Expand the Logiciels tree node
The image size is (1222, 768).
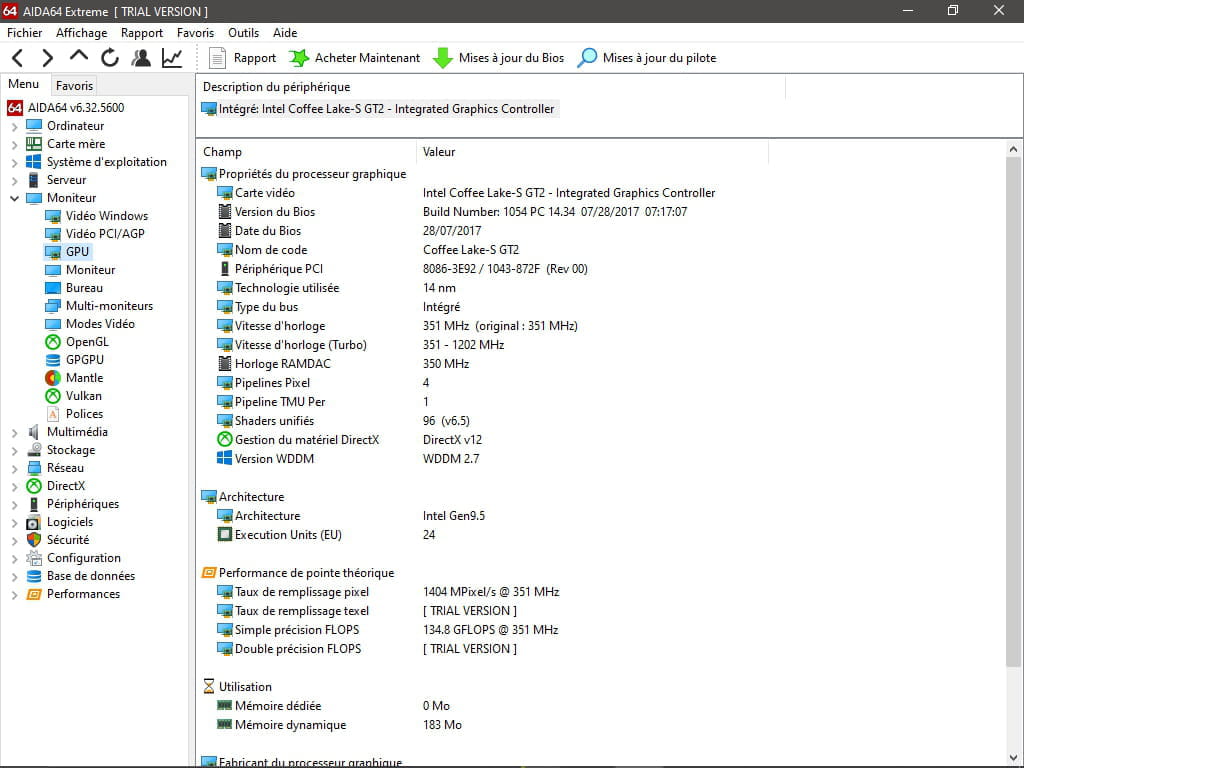[14, 522]
